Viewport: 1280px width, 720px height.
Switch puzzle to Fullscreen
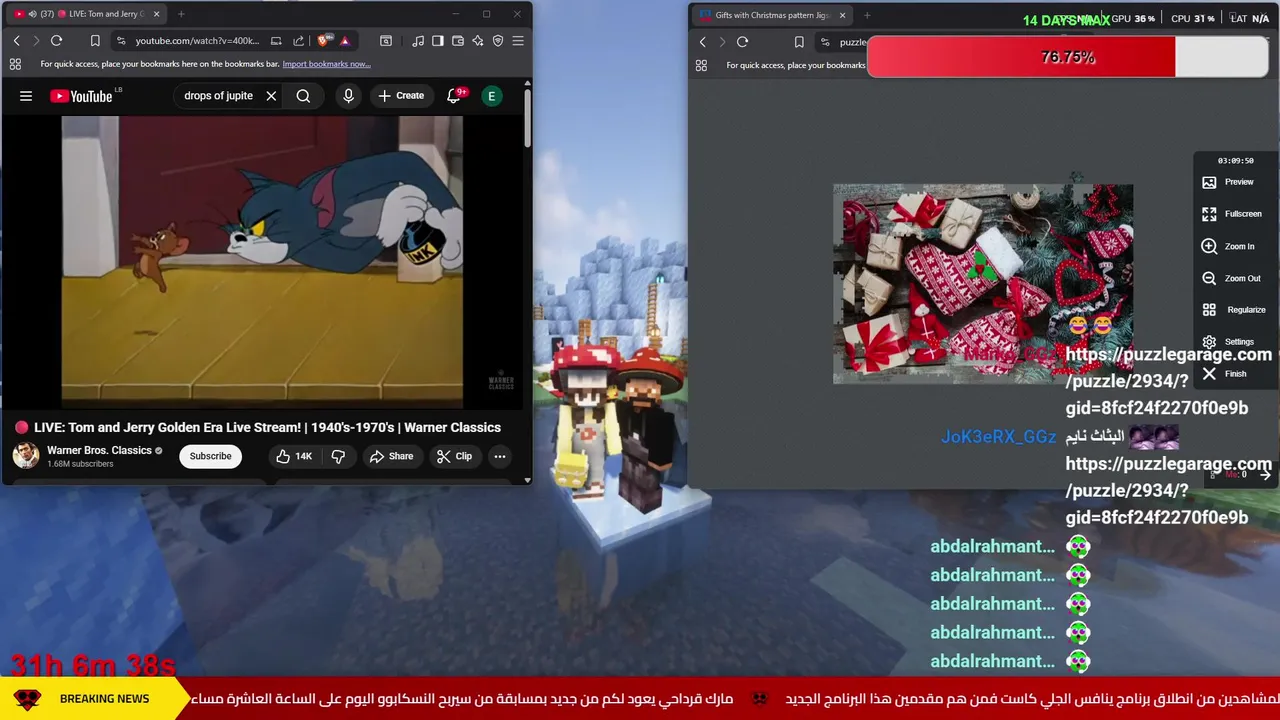[x=1231, y=214]
